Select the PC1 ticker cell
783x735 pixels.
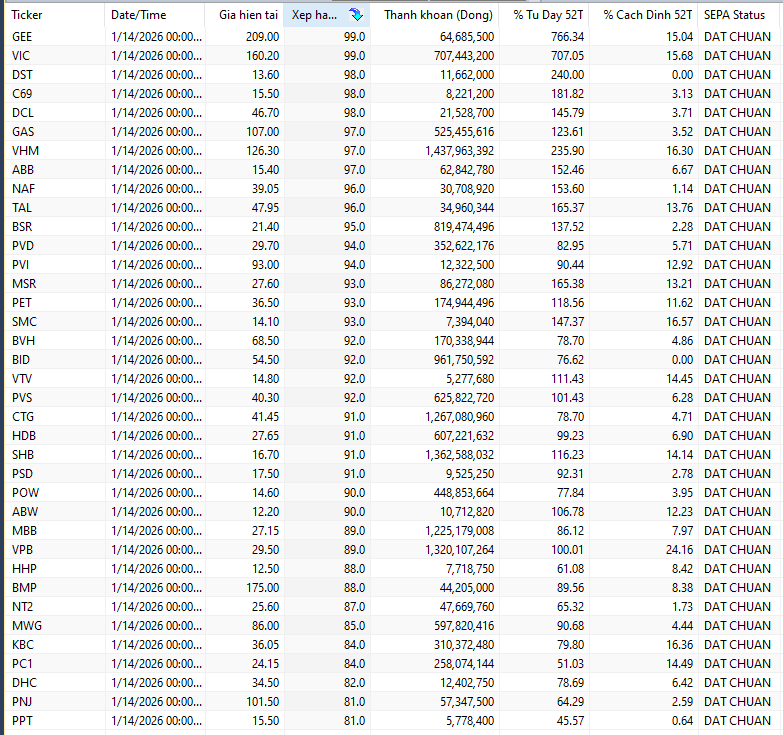[x=22, y=663]
